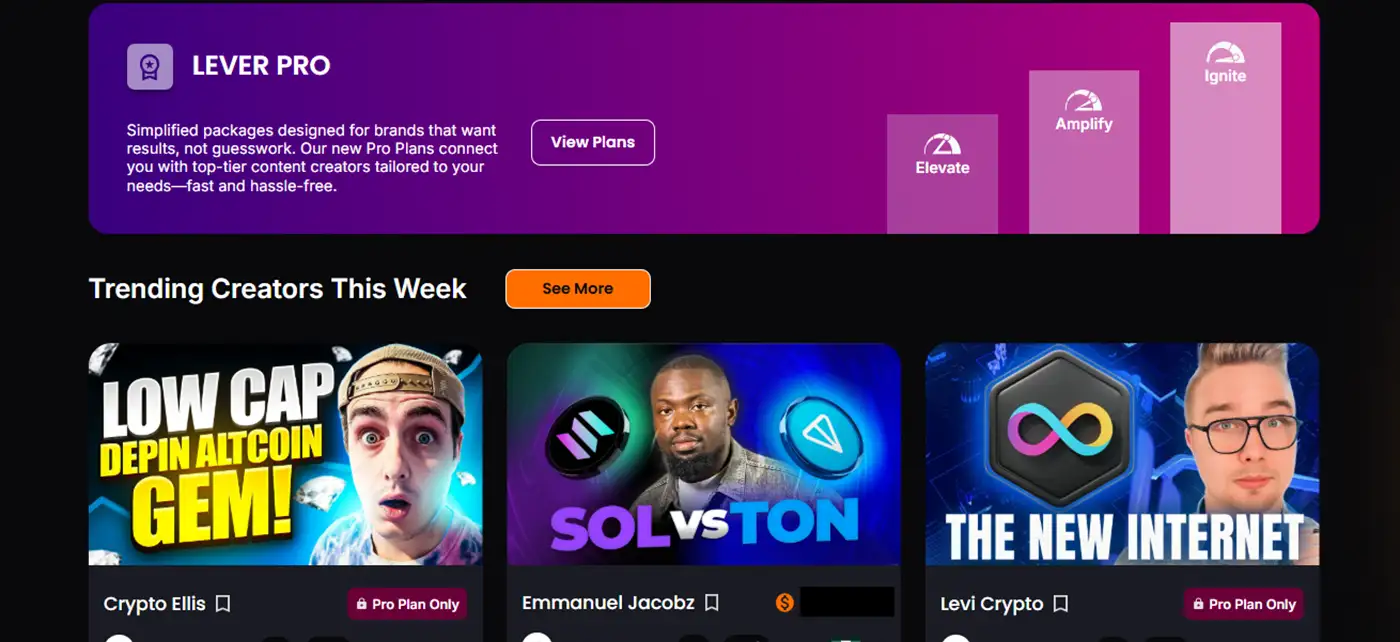The image size is (1400, 642).
Task: Click the Elevate gauge icon
Action: [x=942, y=145]
